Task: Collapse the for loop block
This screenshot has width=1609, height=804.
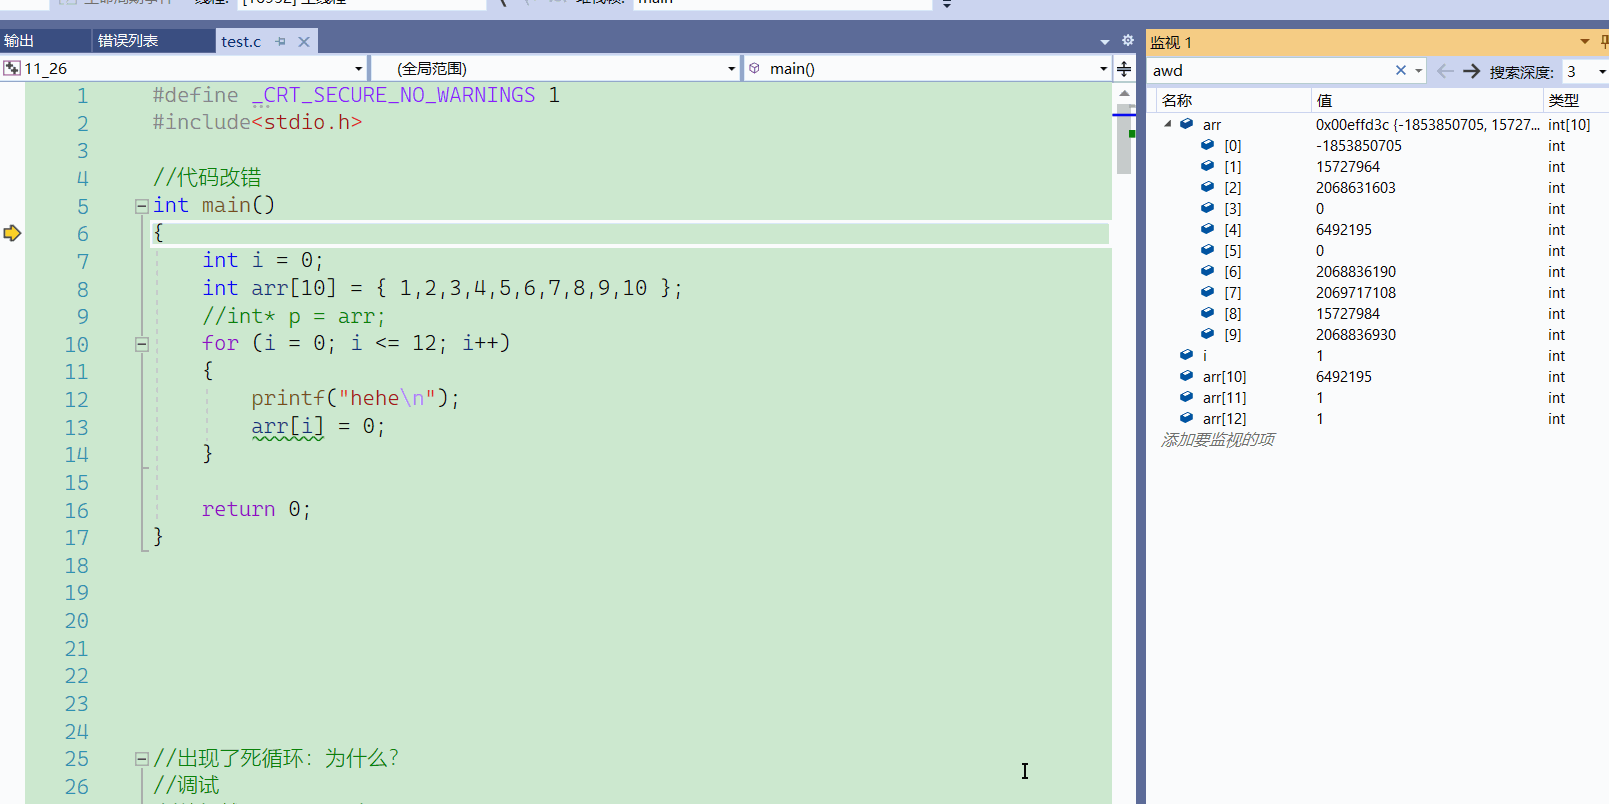Action: click(142, 344)
